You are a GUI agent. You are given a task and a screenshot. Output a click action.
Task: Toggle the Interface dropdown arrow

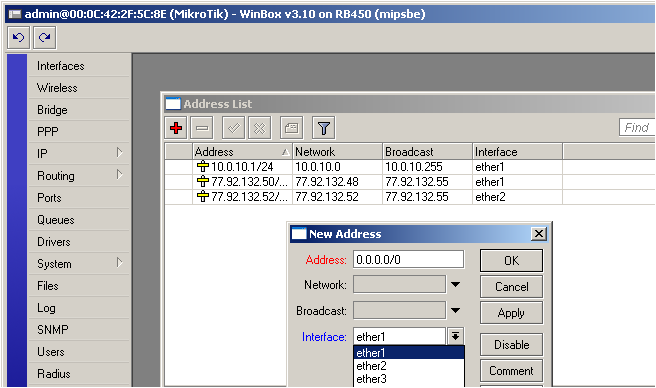pos(456,336)
